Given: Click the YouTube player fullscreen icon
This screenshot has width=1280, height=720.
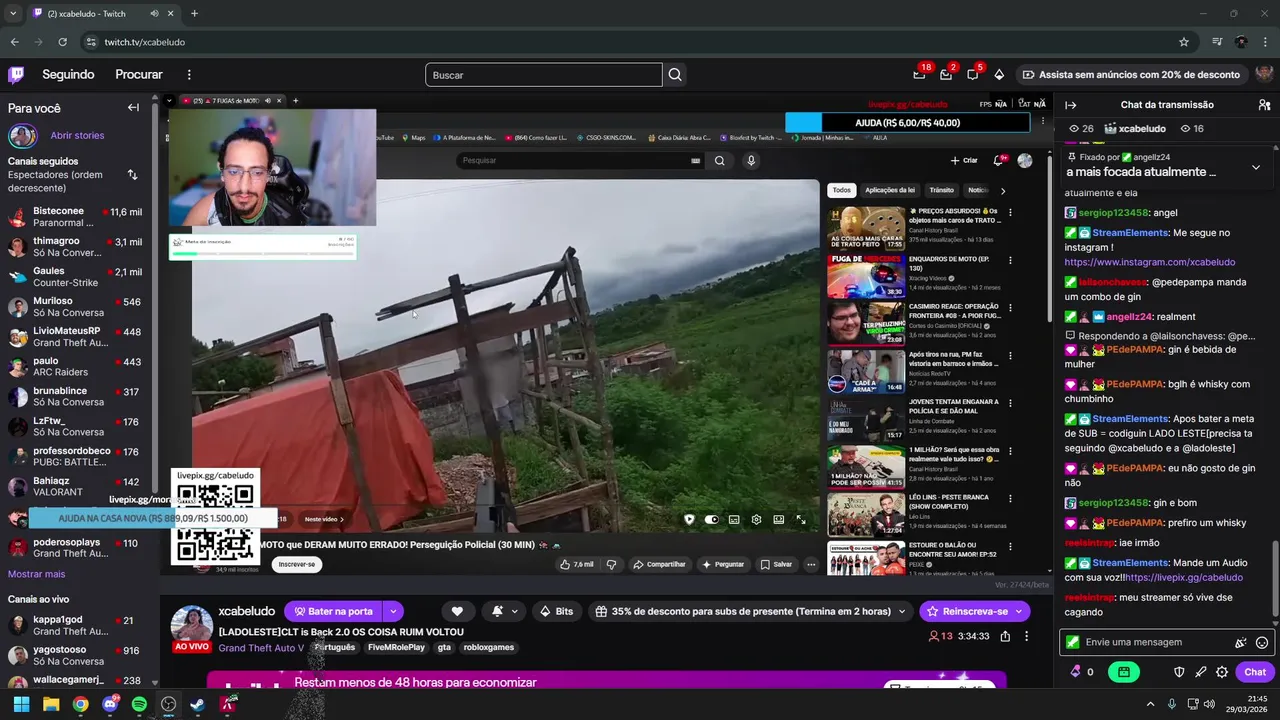Looking at the screenshot, I should 801,519.
